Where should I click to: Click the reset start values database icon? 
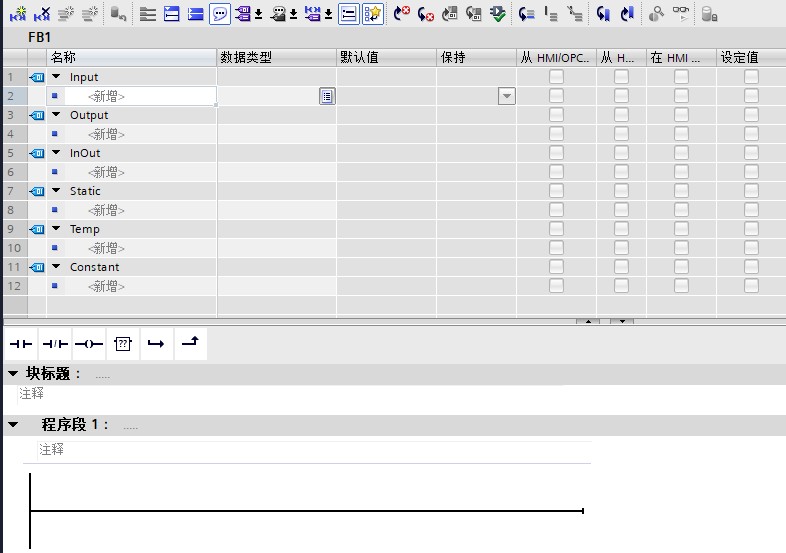(x=118, y=14)
